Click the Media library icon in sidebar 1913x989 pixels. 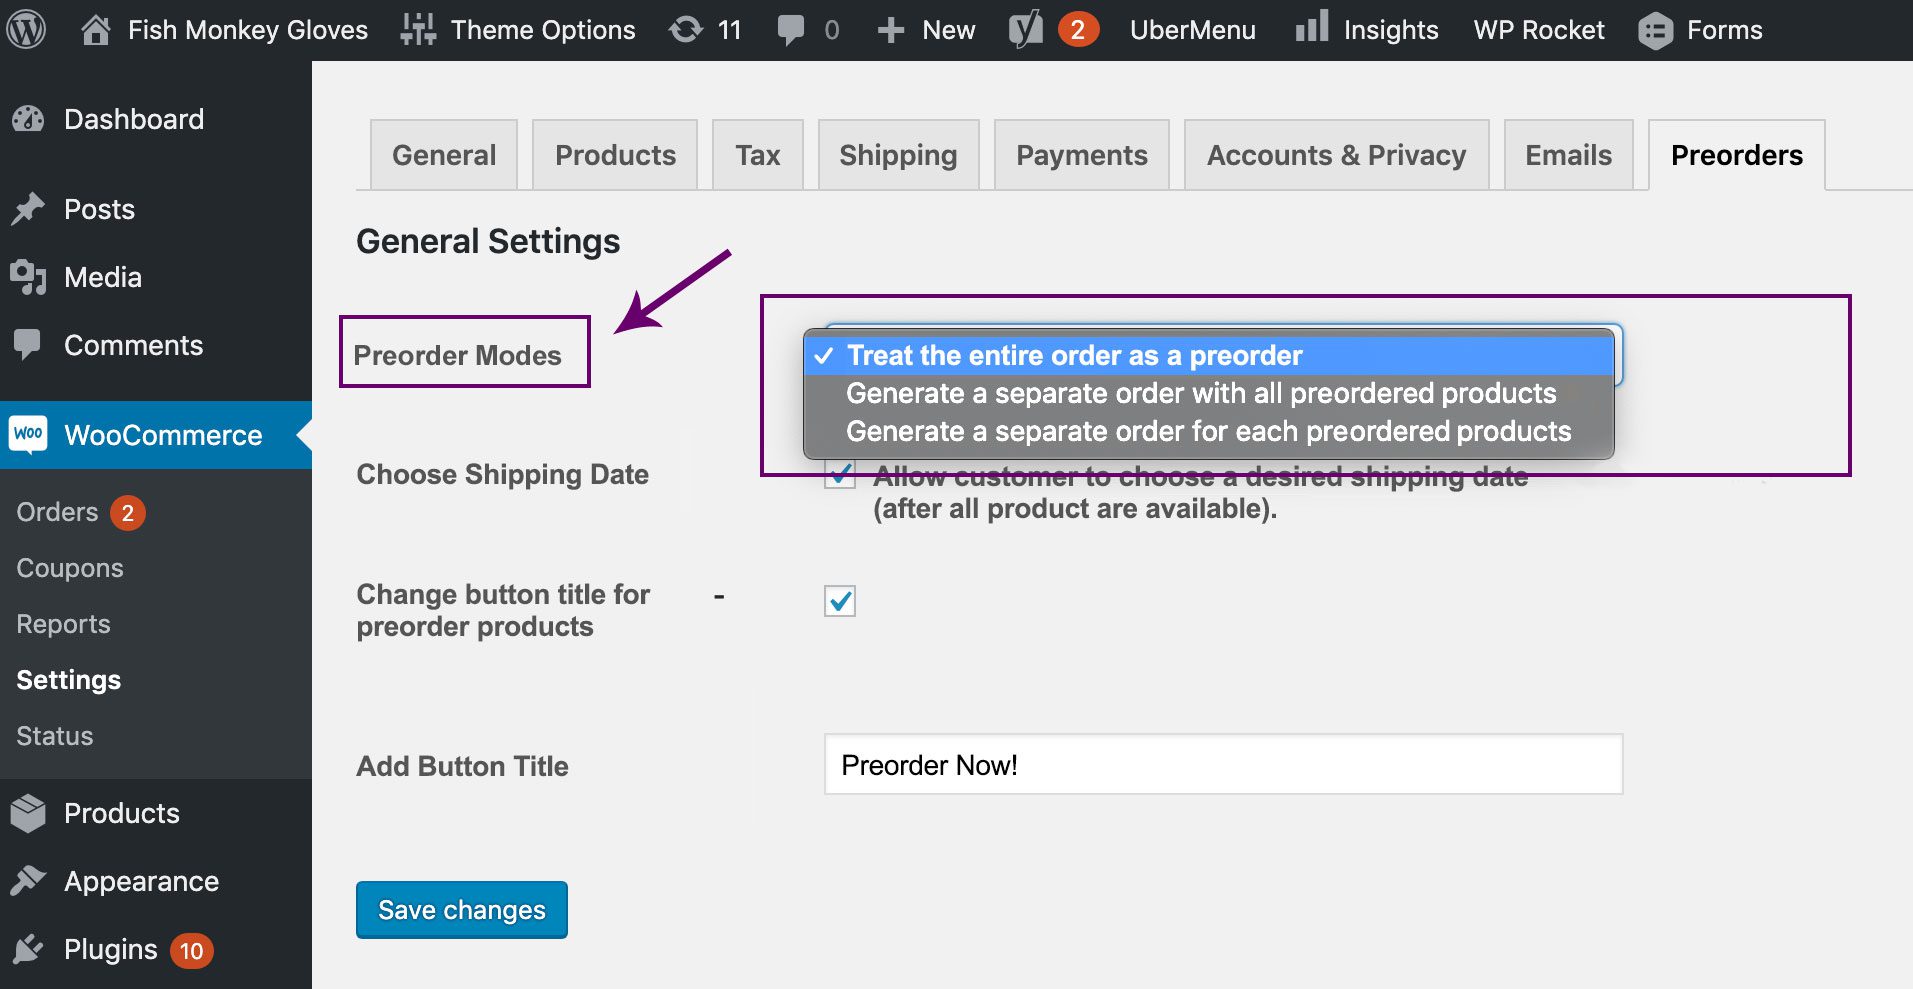30,277
